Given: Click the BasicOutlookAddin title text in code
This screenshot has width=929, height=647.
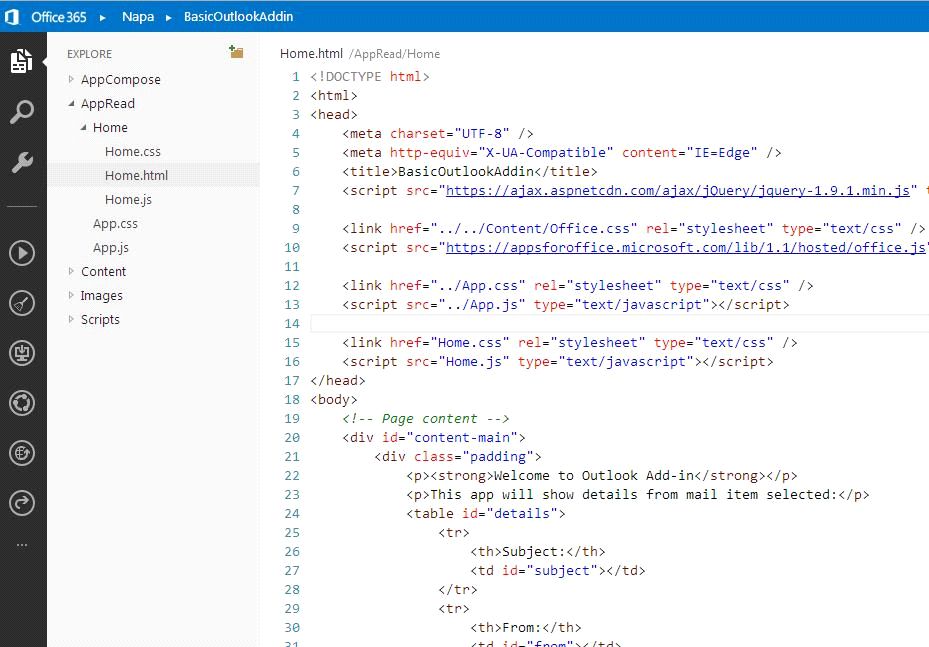Looking at the screenshot, I should [466, 172].
